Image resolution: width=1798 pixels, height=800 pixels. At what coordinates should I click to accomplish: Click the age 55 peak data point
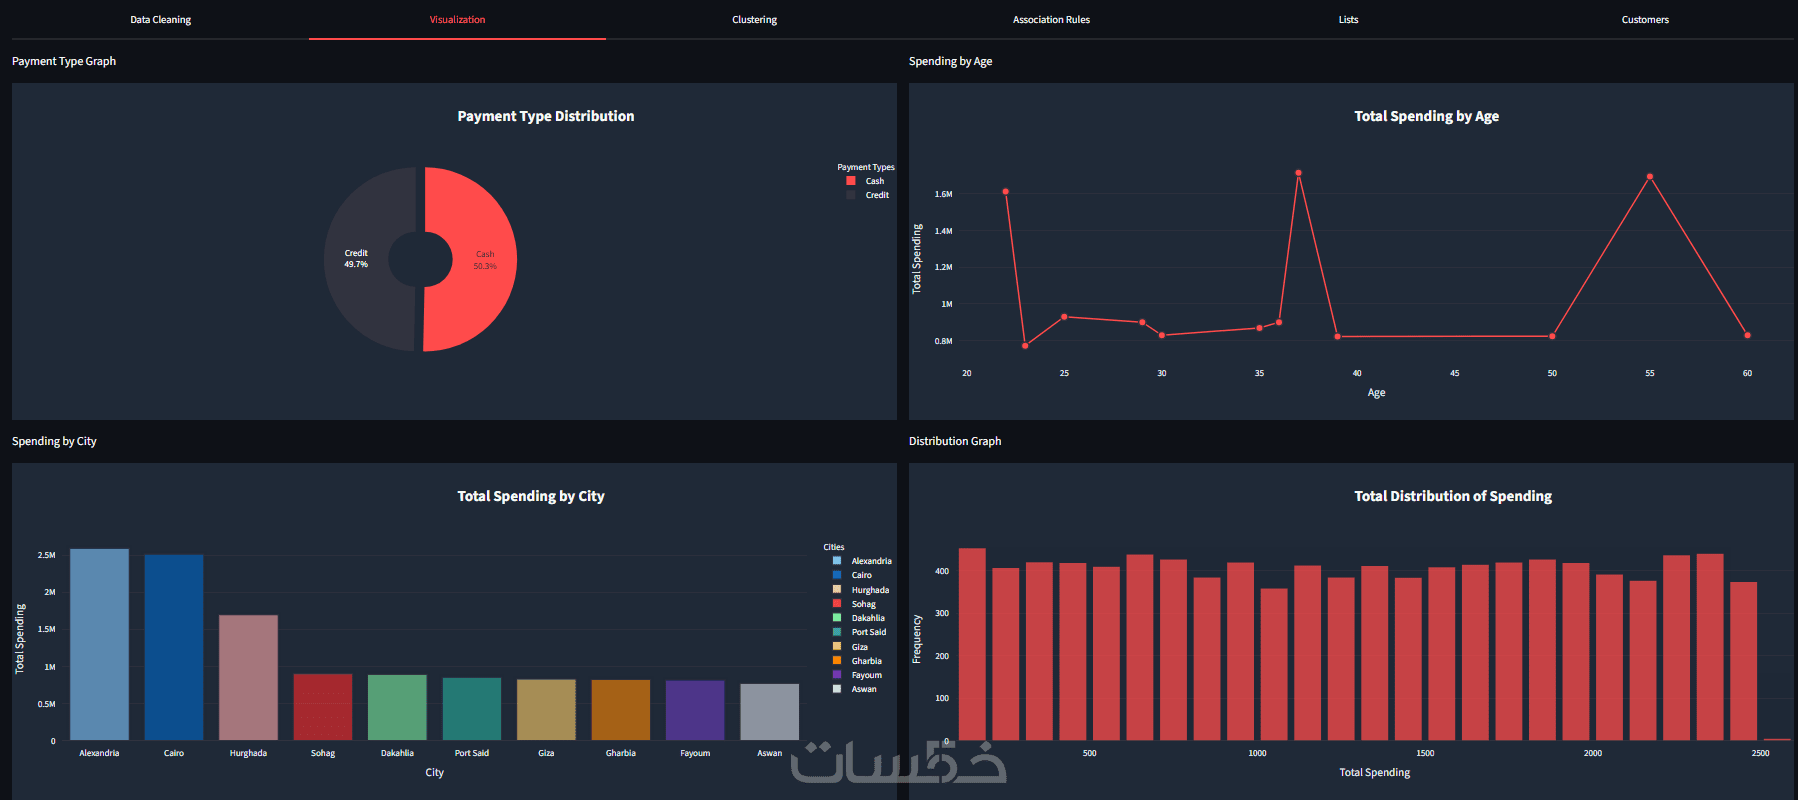(1650, 177)
